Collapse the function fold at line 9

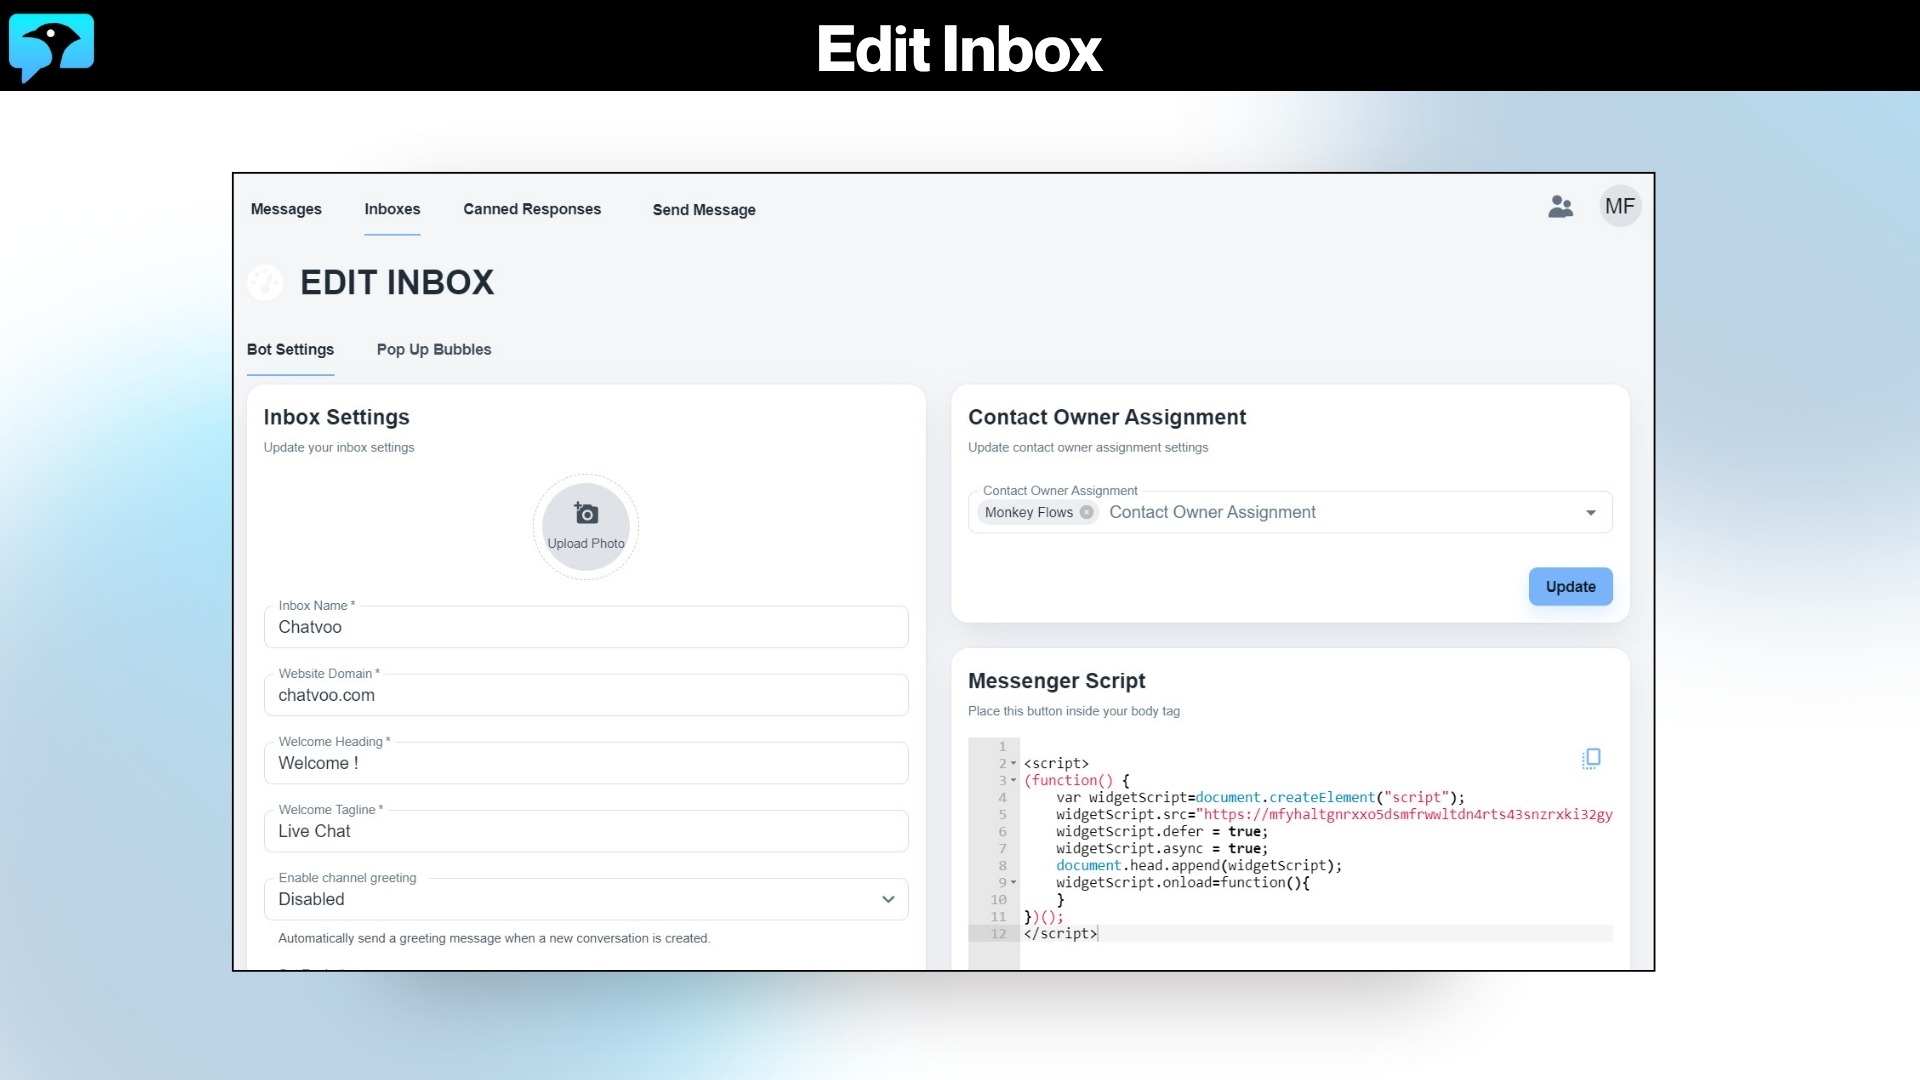click(x=1014, y=882)
